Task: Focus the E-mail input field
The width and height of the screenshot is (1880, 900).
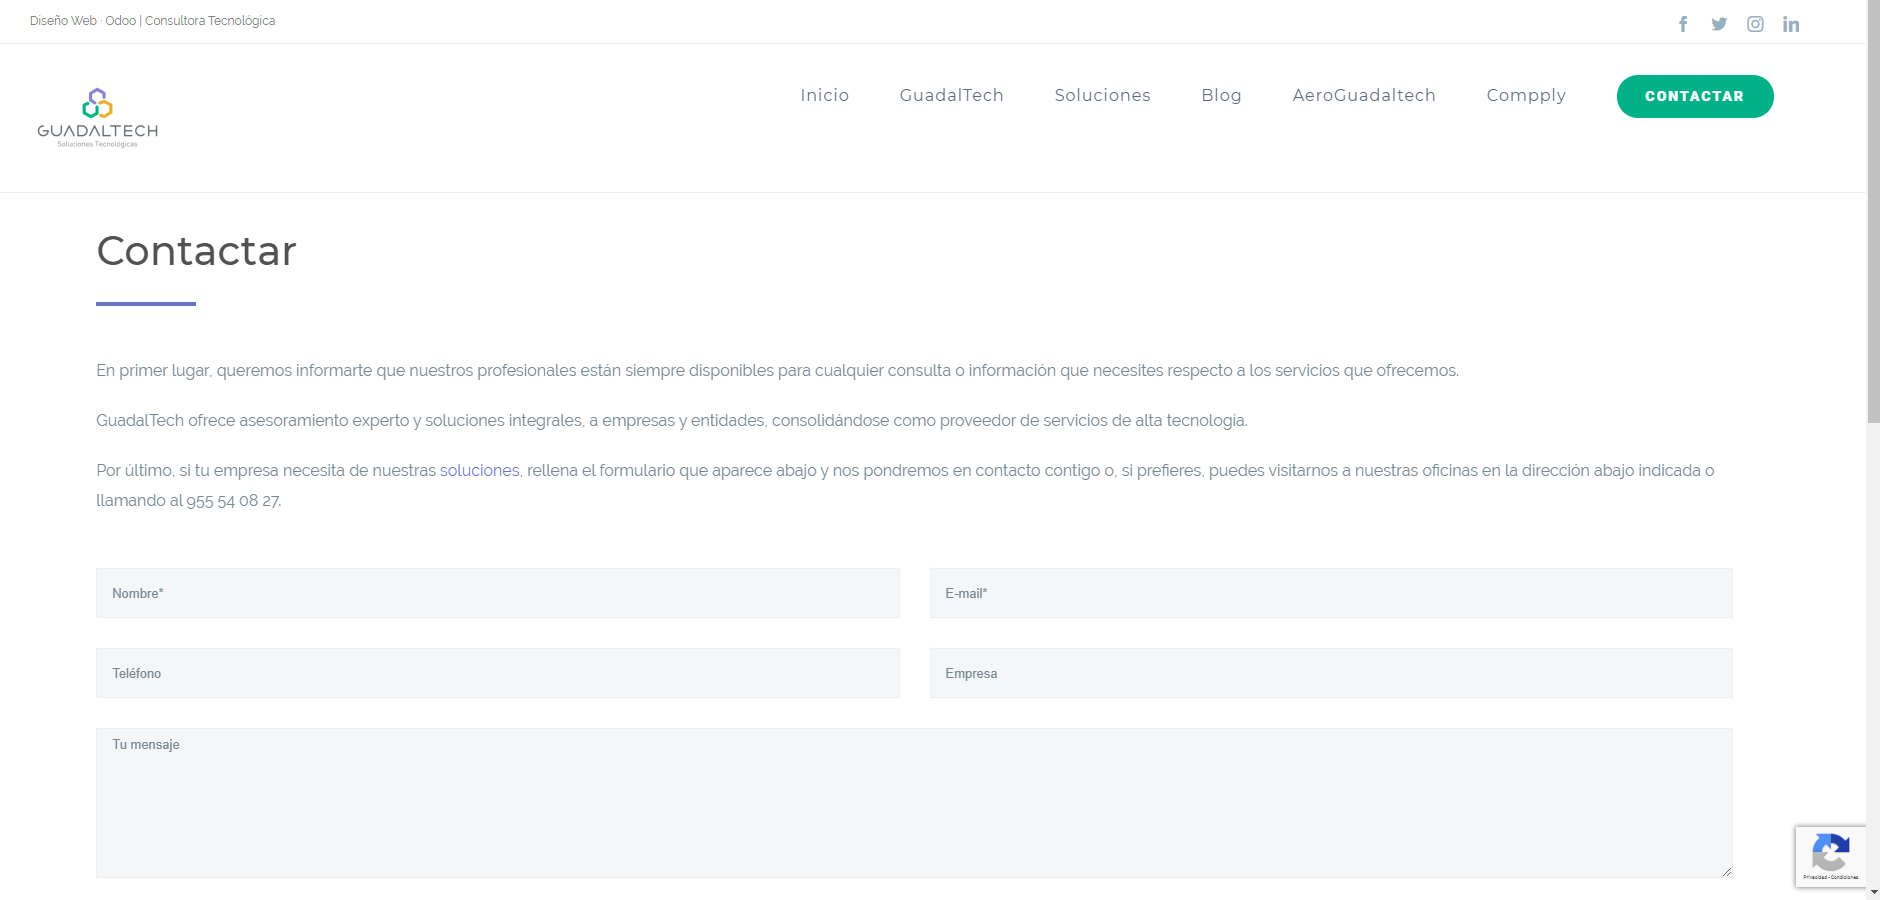Action: (x=1331, y=593)
